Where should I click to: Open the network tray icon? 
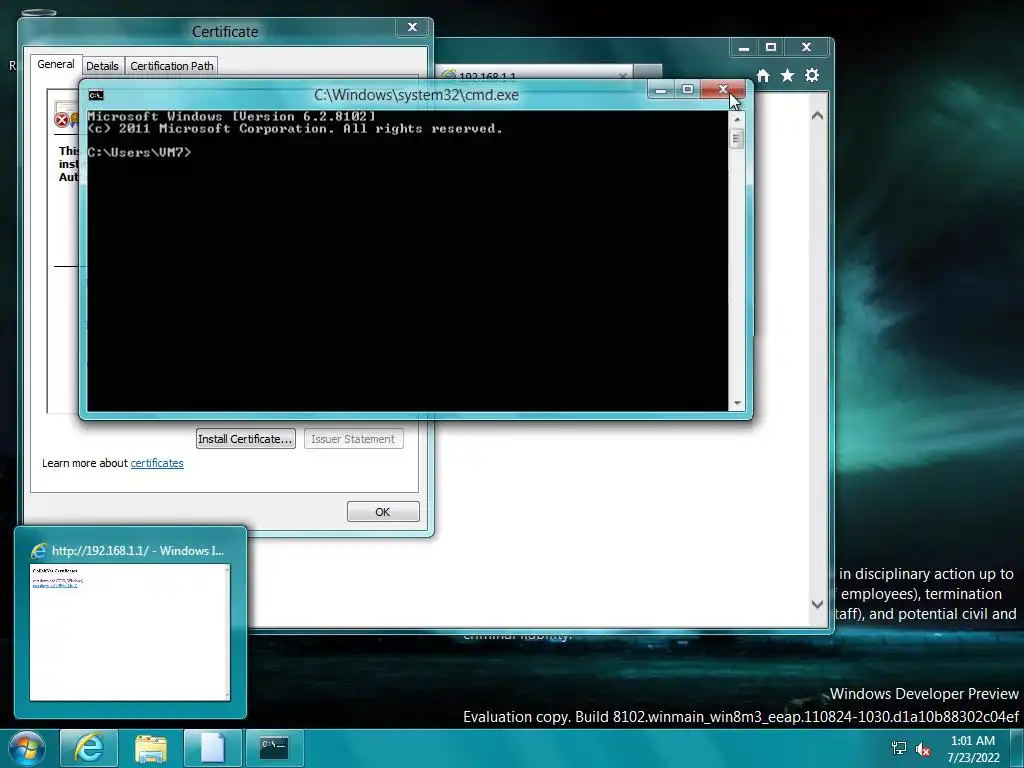pyautogui.click(x=899, y=748)
